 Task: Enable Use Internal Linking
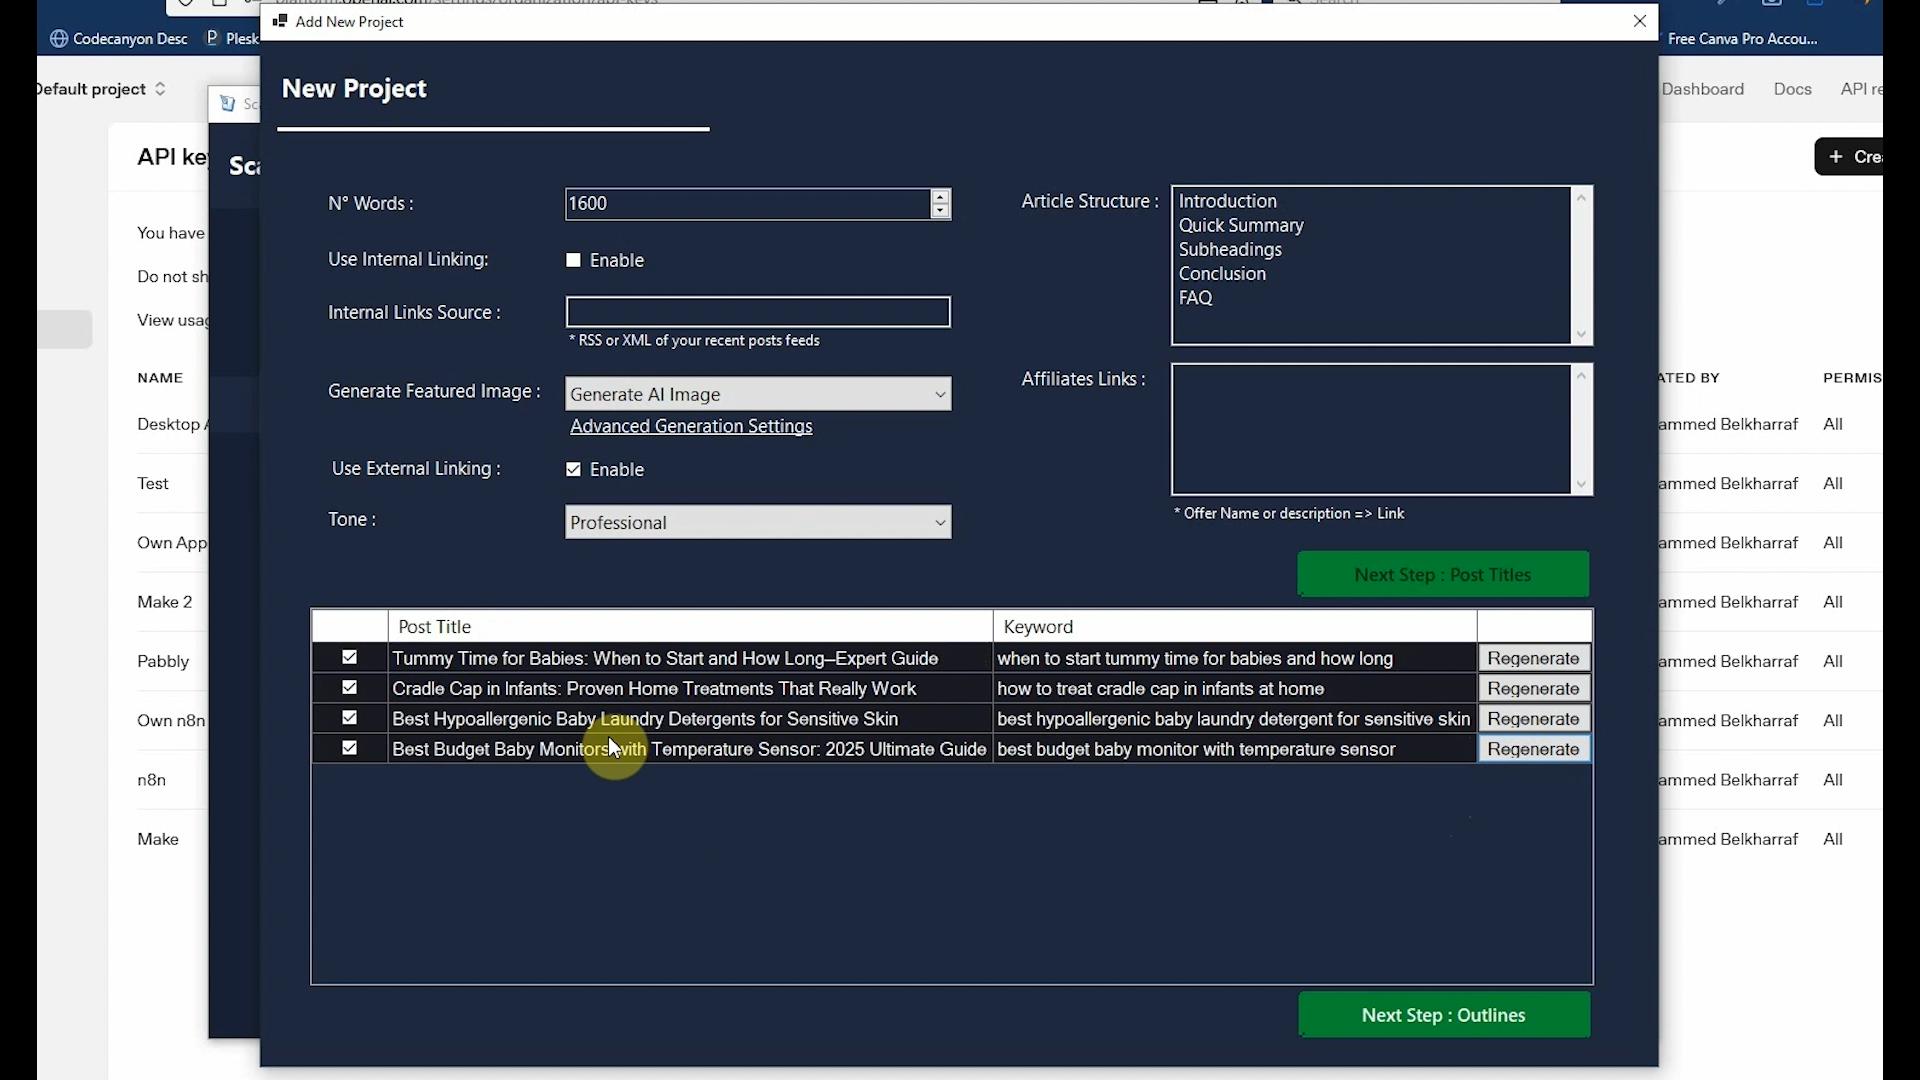tap(573, 260)
